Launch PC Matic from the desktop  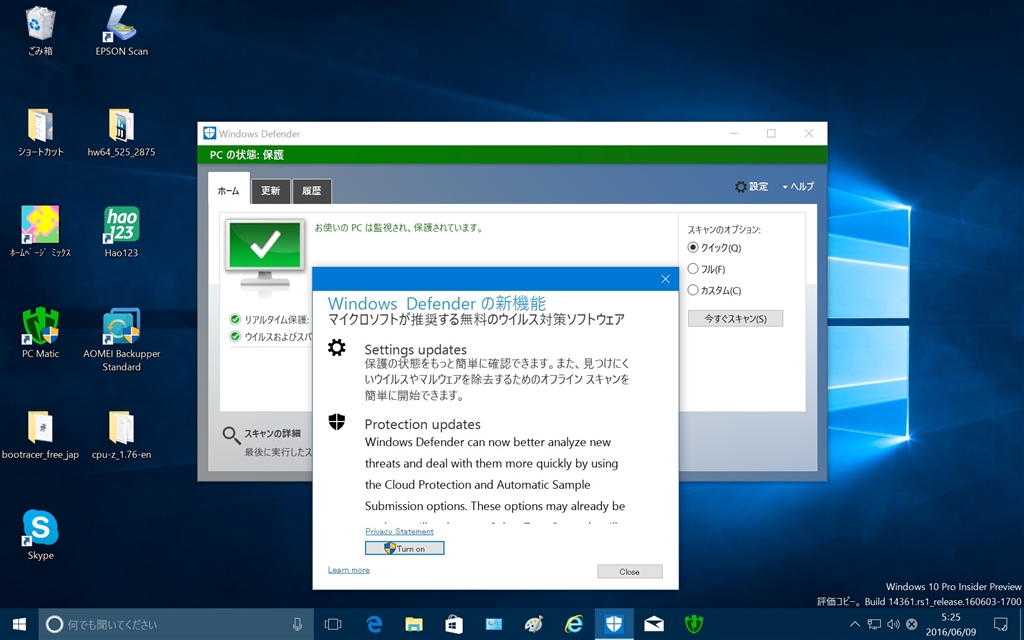[41, 328]
